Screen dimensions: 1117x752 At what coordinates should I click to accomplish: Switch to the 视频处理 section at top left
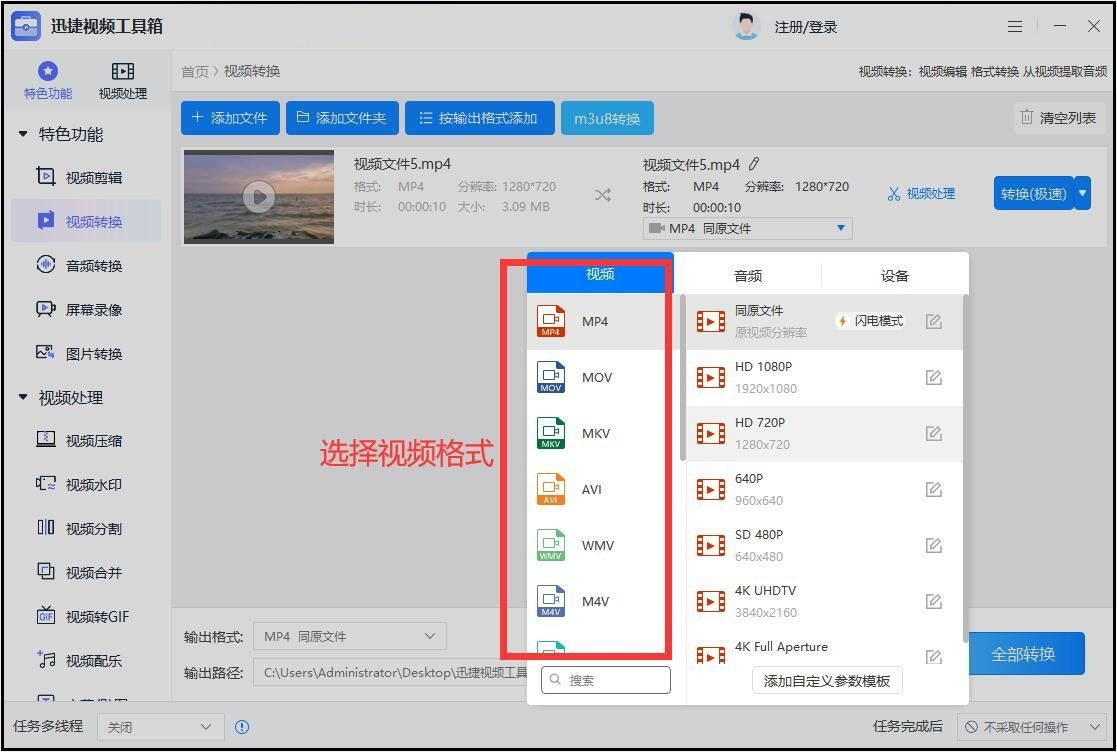click(122, 80)
